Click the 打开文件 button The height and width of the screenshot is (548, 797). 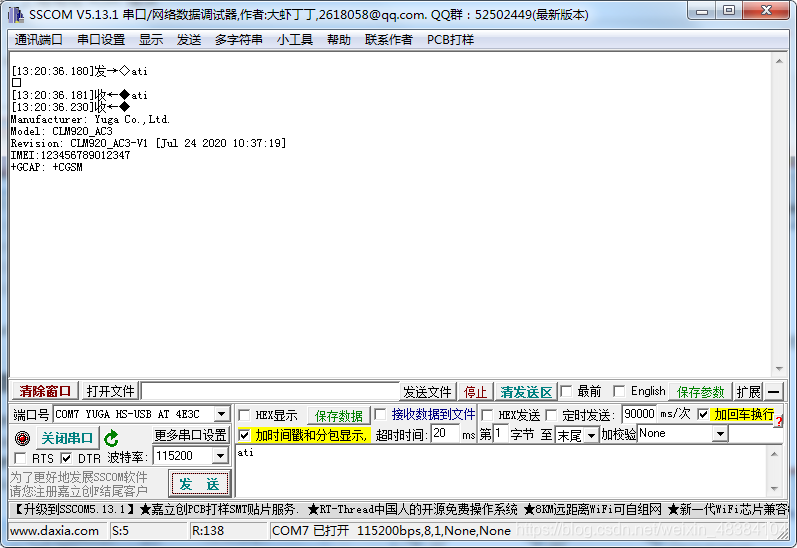pos(110,391)
